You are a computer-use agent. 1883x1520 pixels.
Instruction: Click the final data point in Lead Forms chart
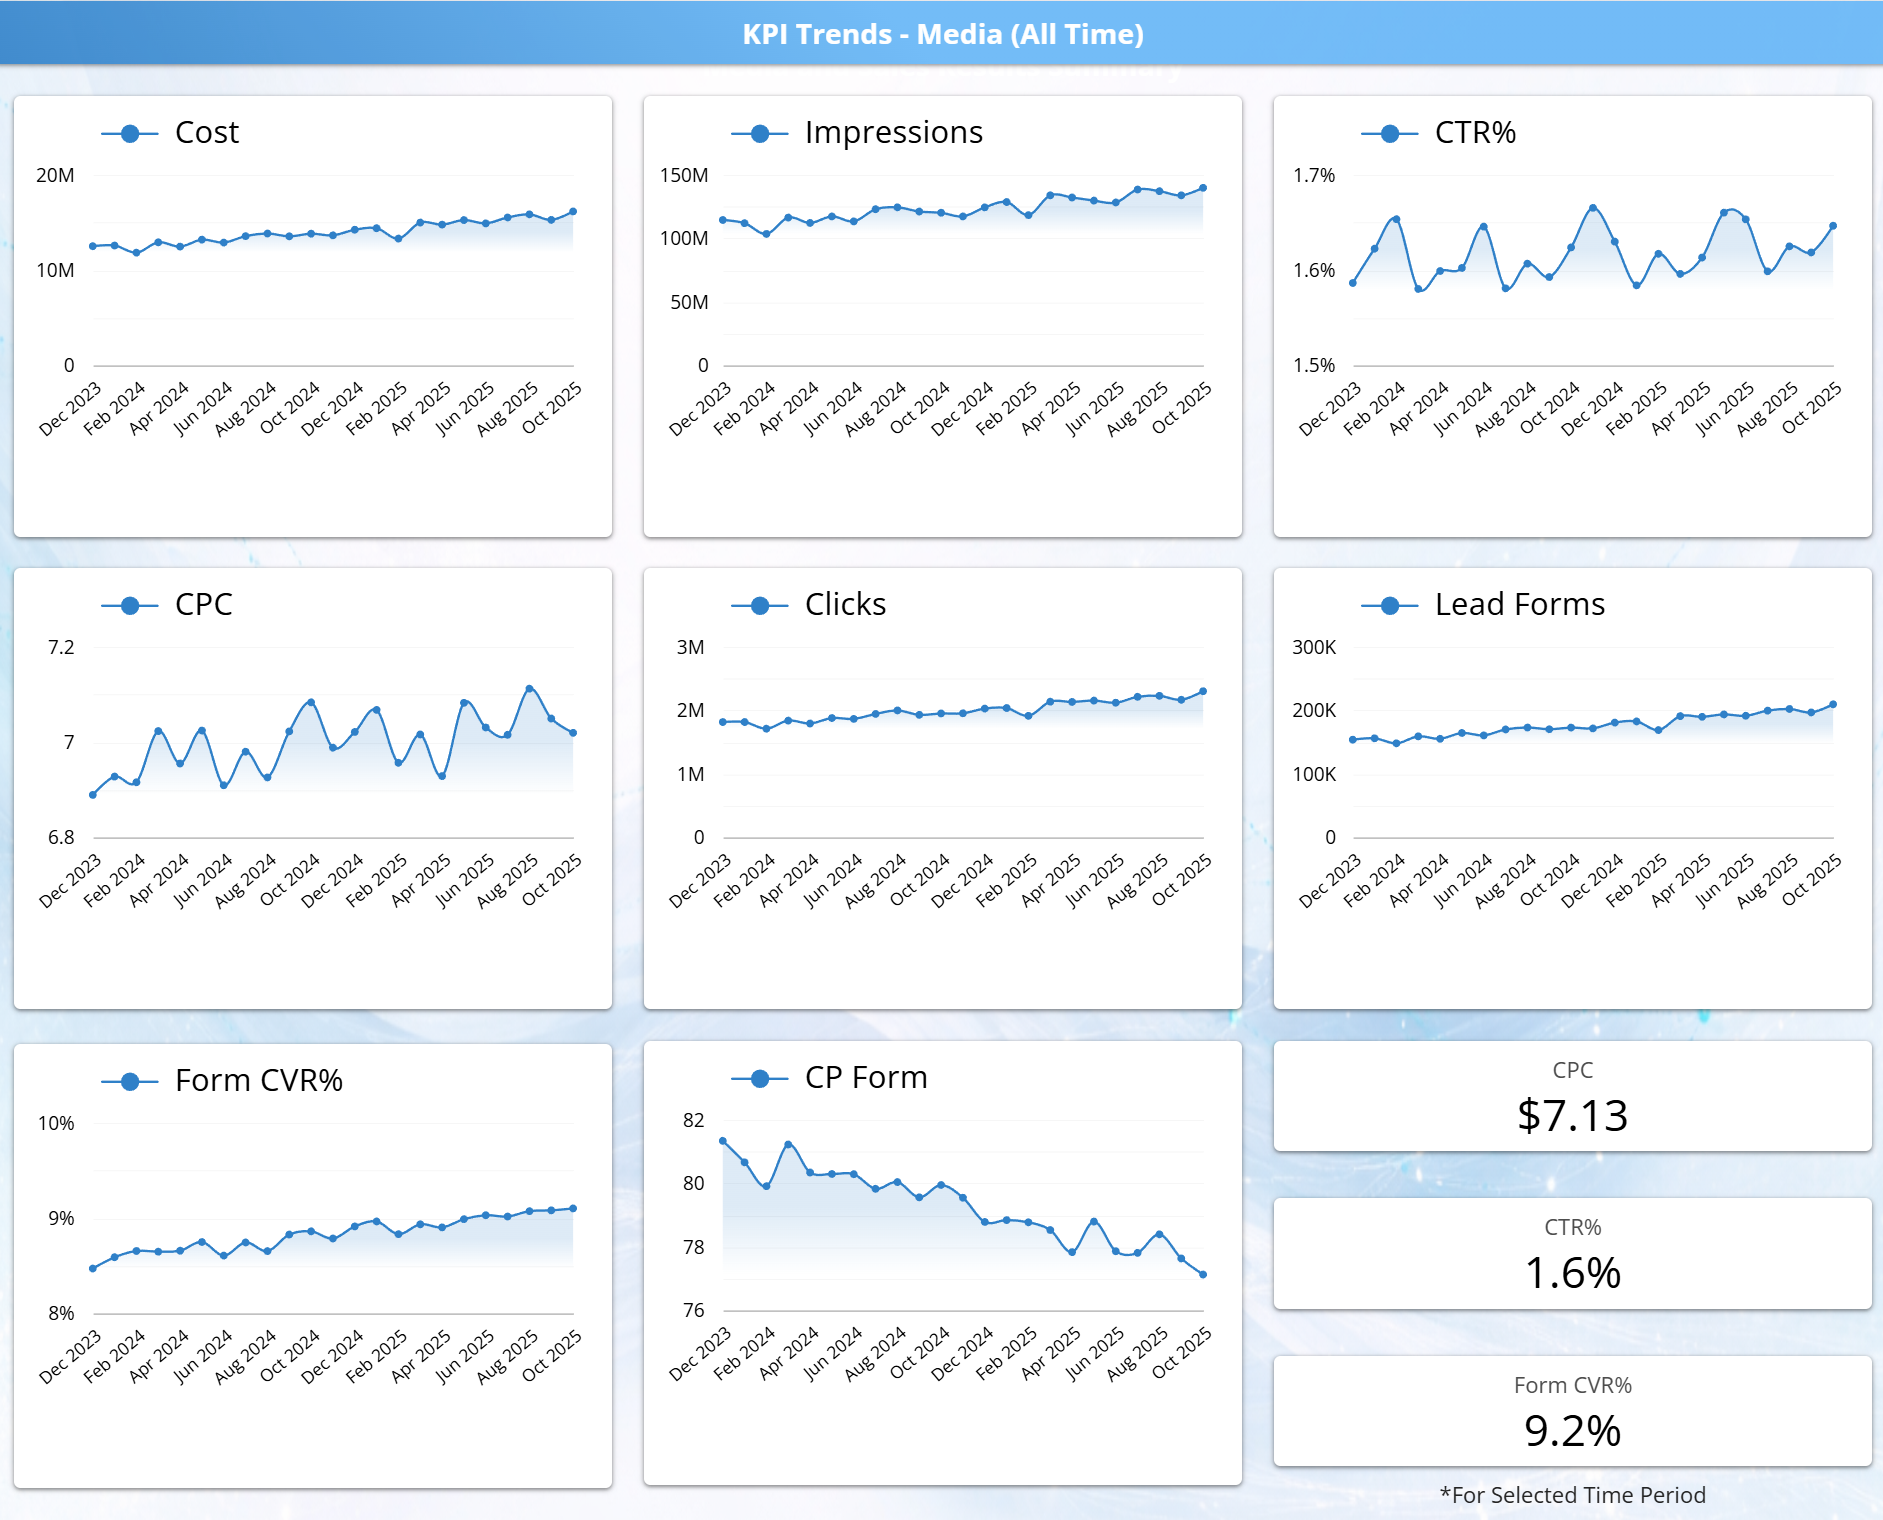(1833, 704)
